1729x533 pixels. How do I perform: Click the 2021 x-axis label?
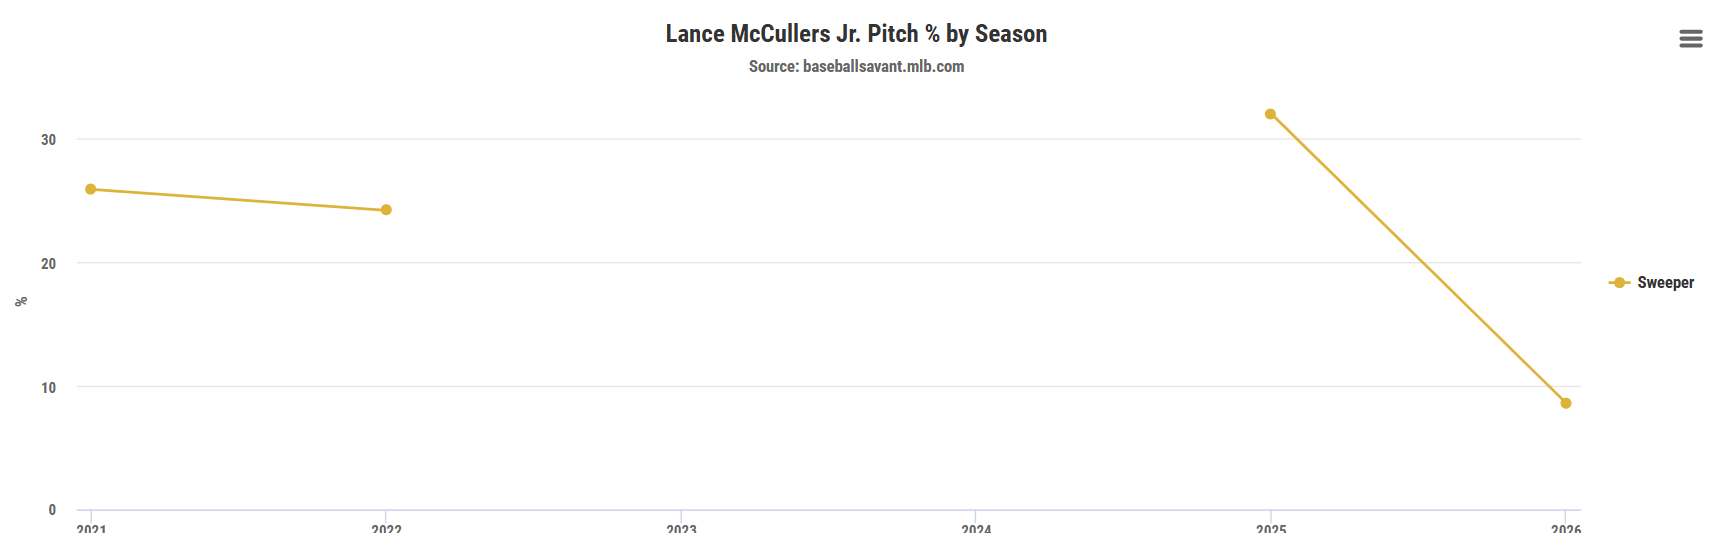pos(91,527)
